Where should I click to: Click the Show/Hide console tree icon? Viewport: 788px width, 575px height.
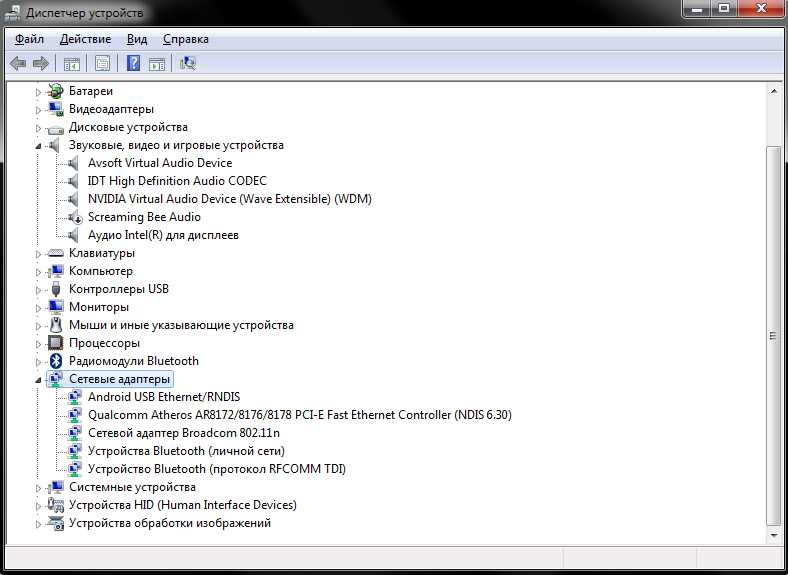click(72, 63)
